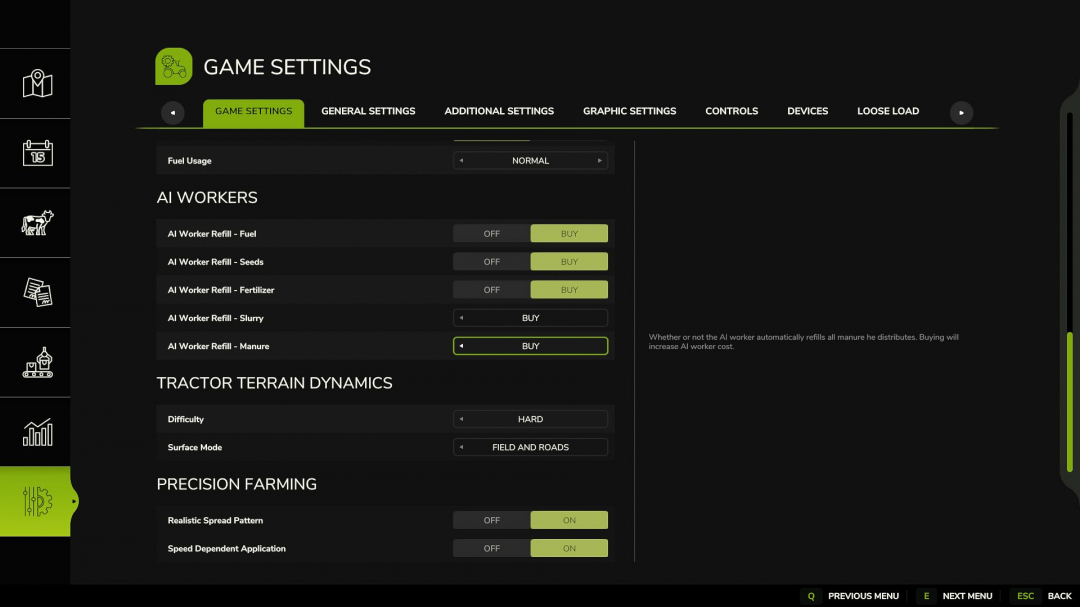Click the Q key hint
The width and height of the screenshot is (1080, 607).
(x=811, y=596)
